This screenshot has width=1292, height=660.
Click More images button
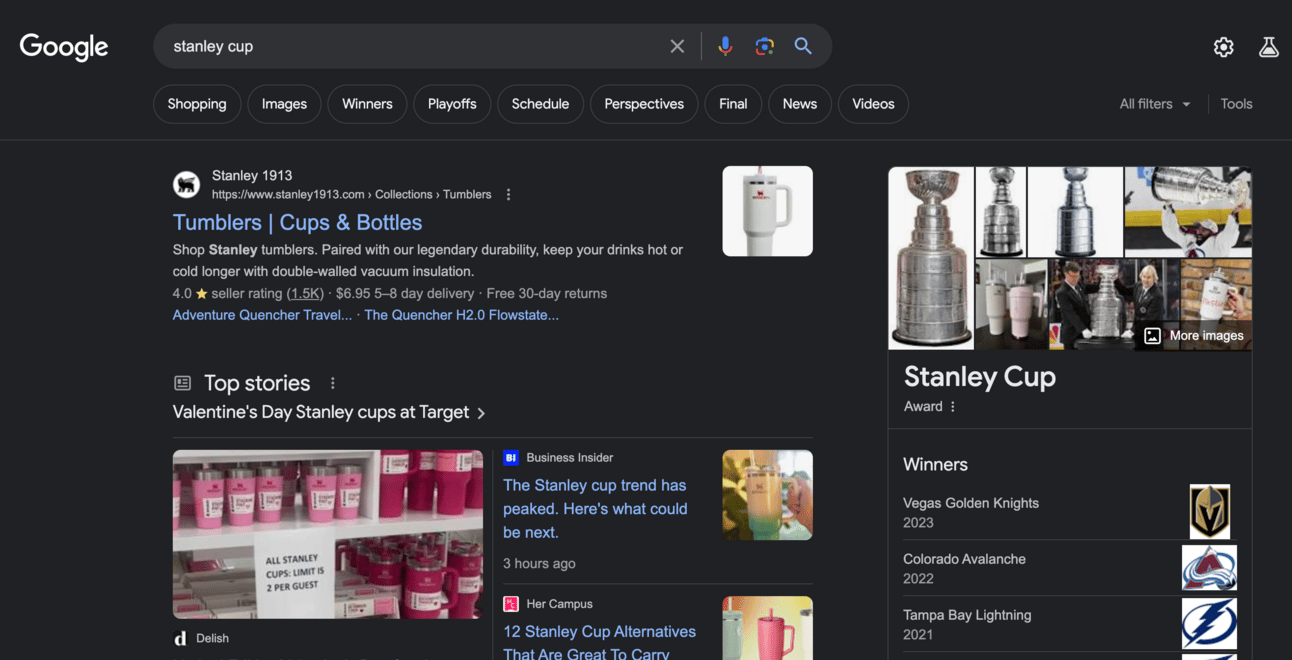click(x=1194, y=336)
